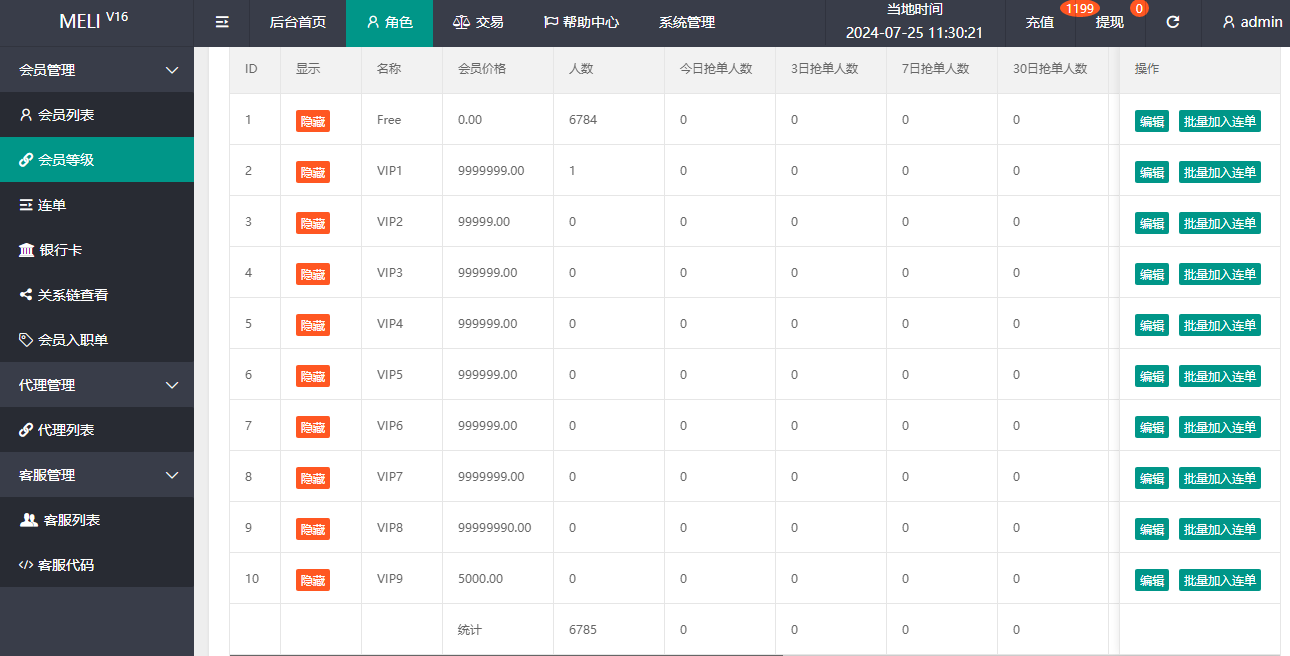Select 会员等级 in the sidebar
The width and height of the screenshot is (1290, 656).
pos(97,160)
